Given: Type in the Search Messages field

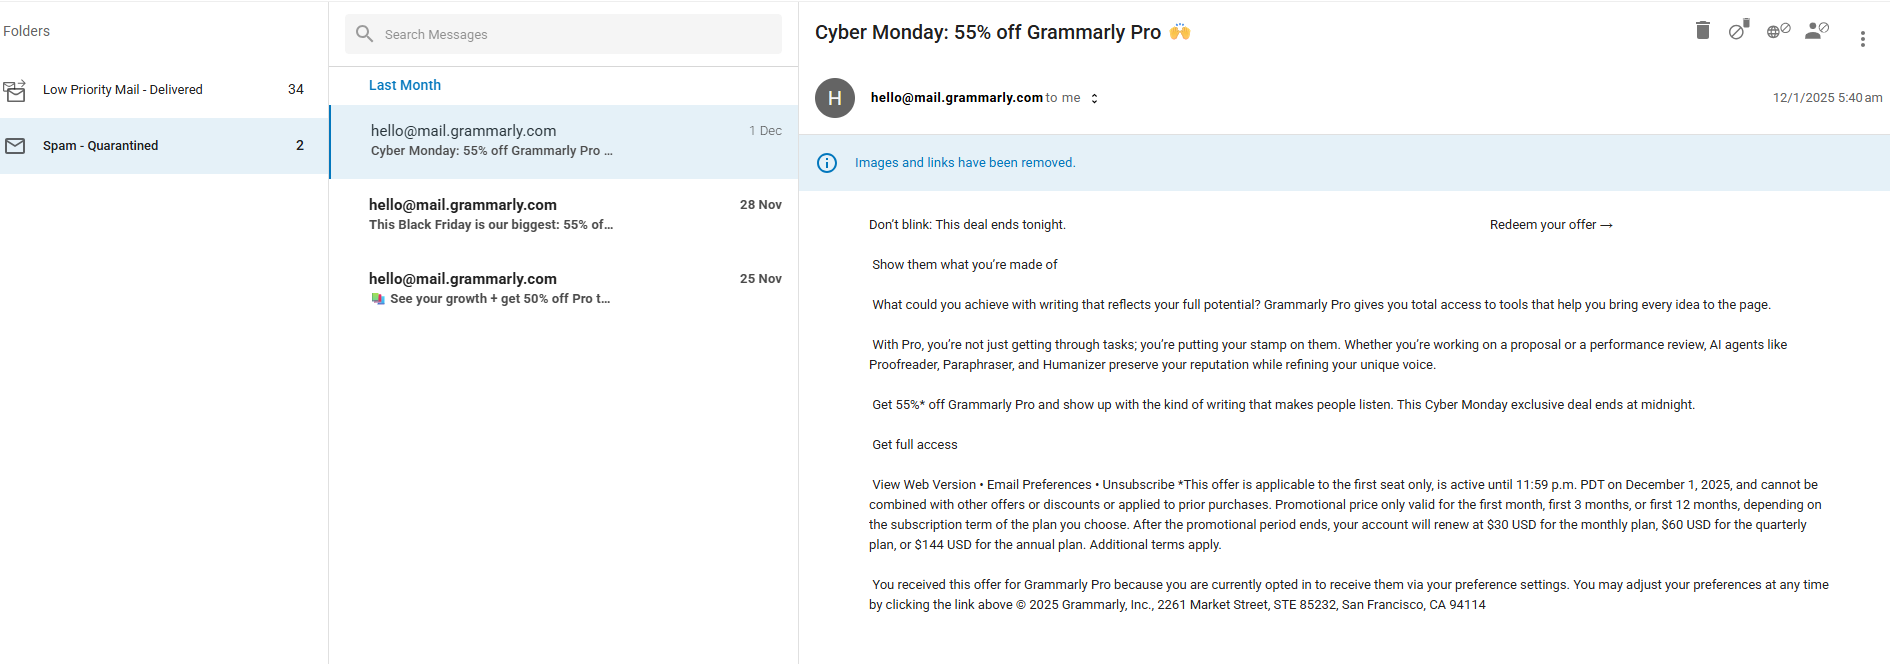Looking at the screenshot, I should (x=580, y=34).
